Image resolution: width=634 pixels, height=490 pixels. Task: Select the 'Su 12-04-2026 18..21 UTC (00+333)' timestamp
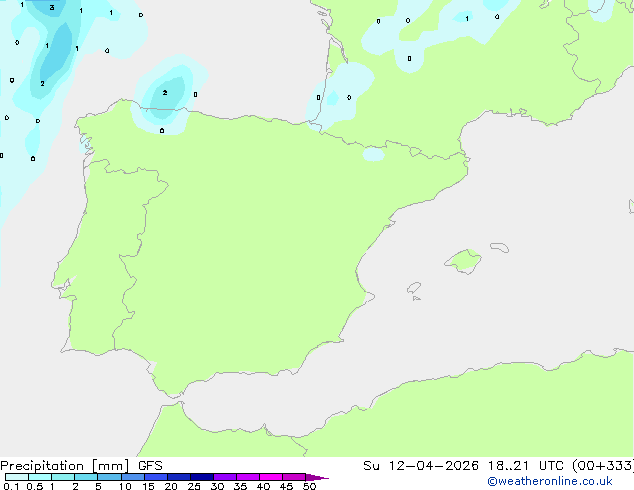click(498, 466)
